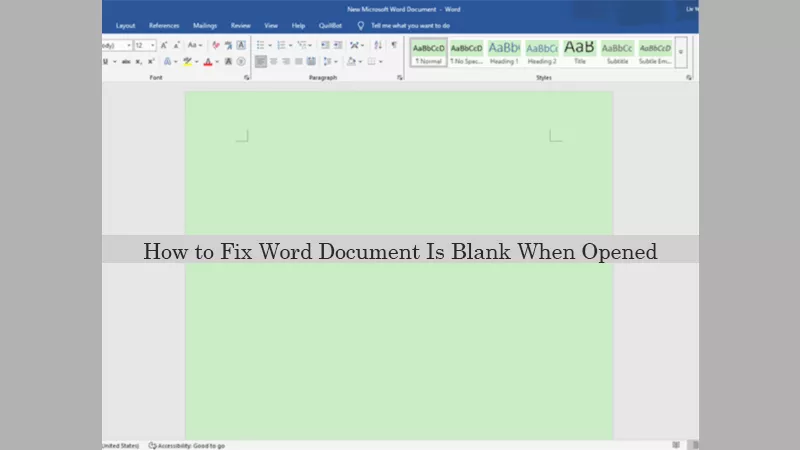Click the Character Shading icon
This screenshot has height=450, width=800.
click(x=229, y=62)
